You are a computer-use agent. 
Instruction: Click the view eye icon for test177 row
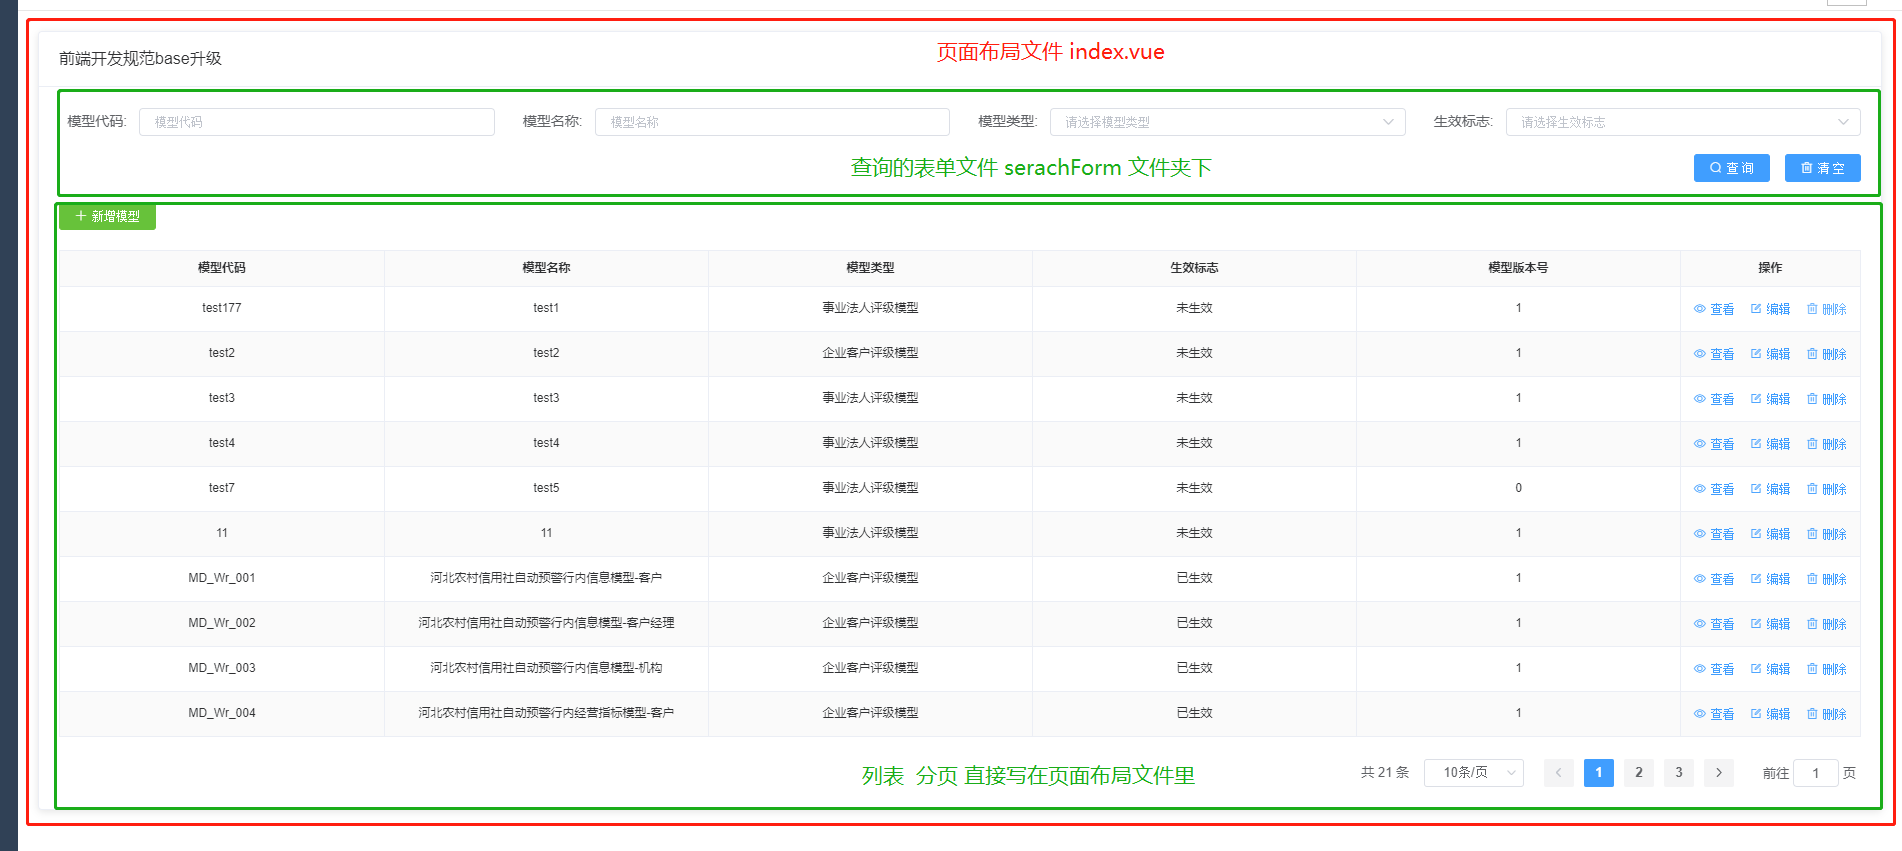[1699, 309]
